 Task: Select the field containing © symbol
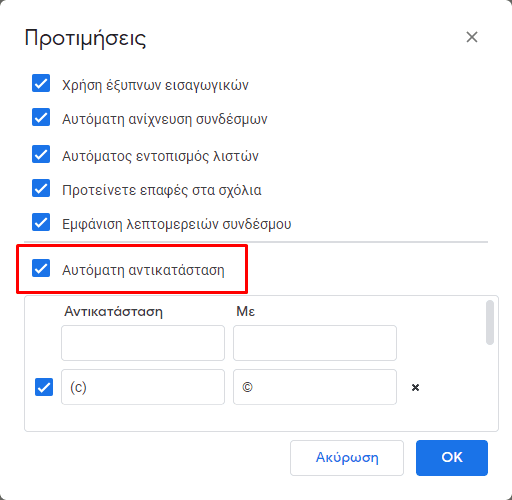(x=315, y=387)
